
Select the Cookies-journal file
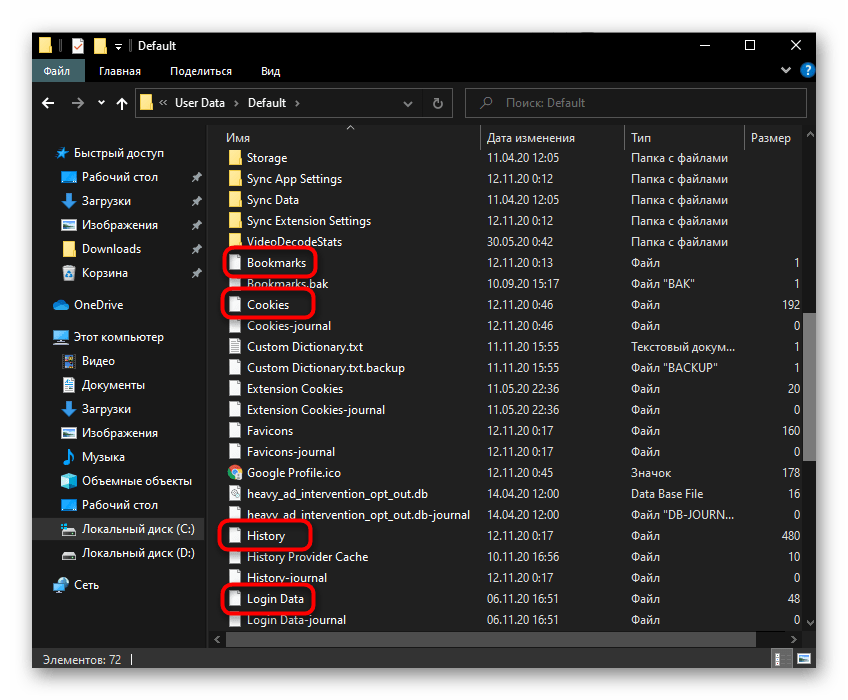point(289,326)
